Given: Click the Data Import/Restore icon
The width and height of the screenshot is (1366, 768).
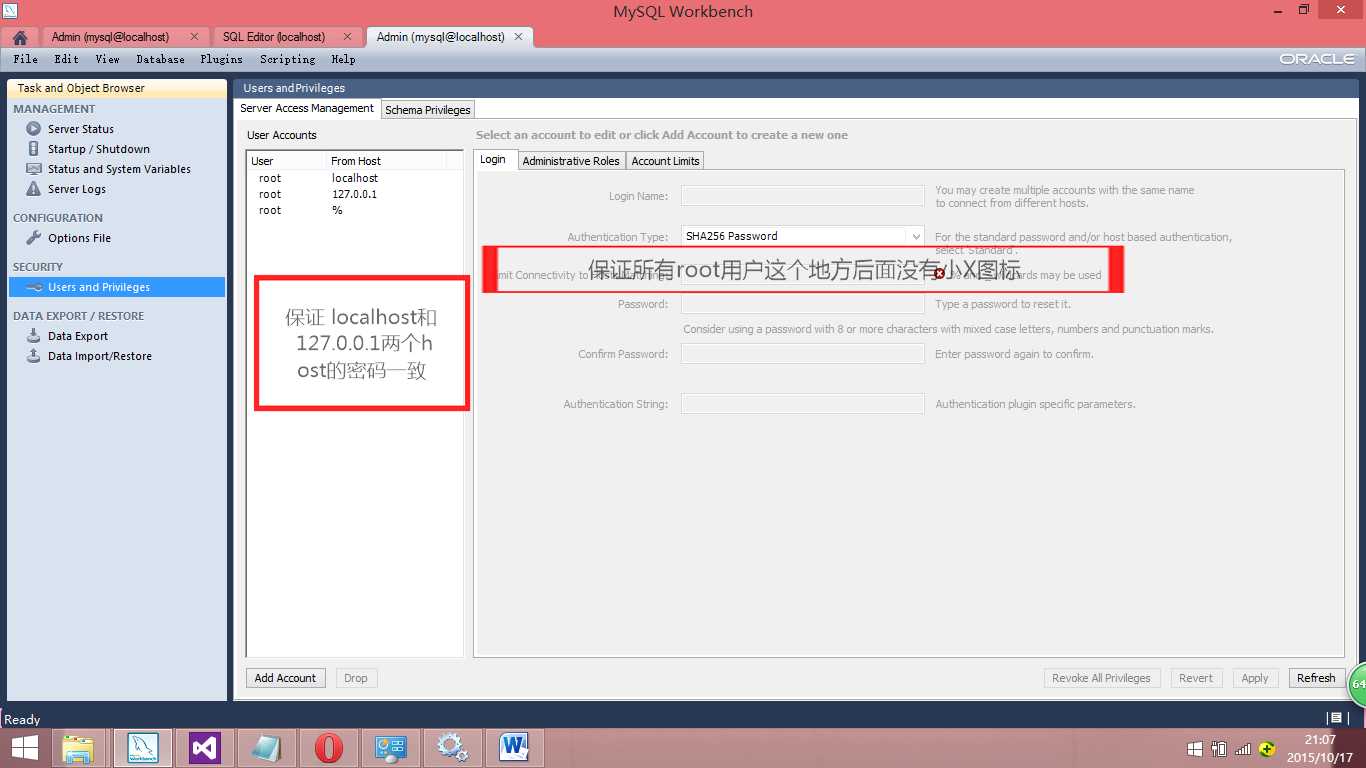Looking at the screenshot, I should pyautogui.click(x=34, y=356).
